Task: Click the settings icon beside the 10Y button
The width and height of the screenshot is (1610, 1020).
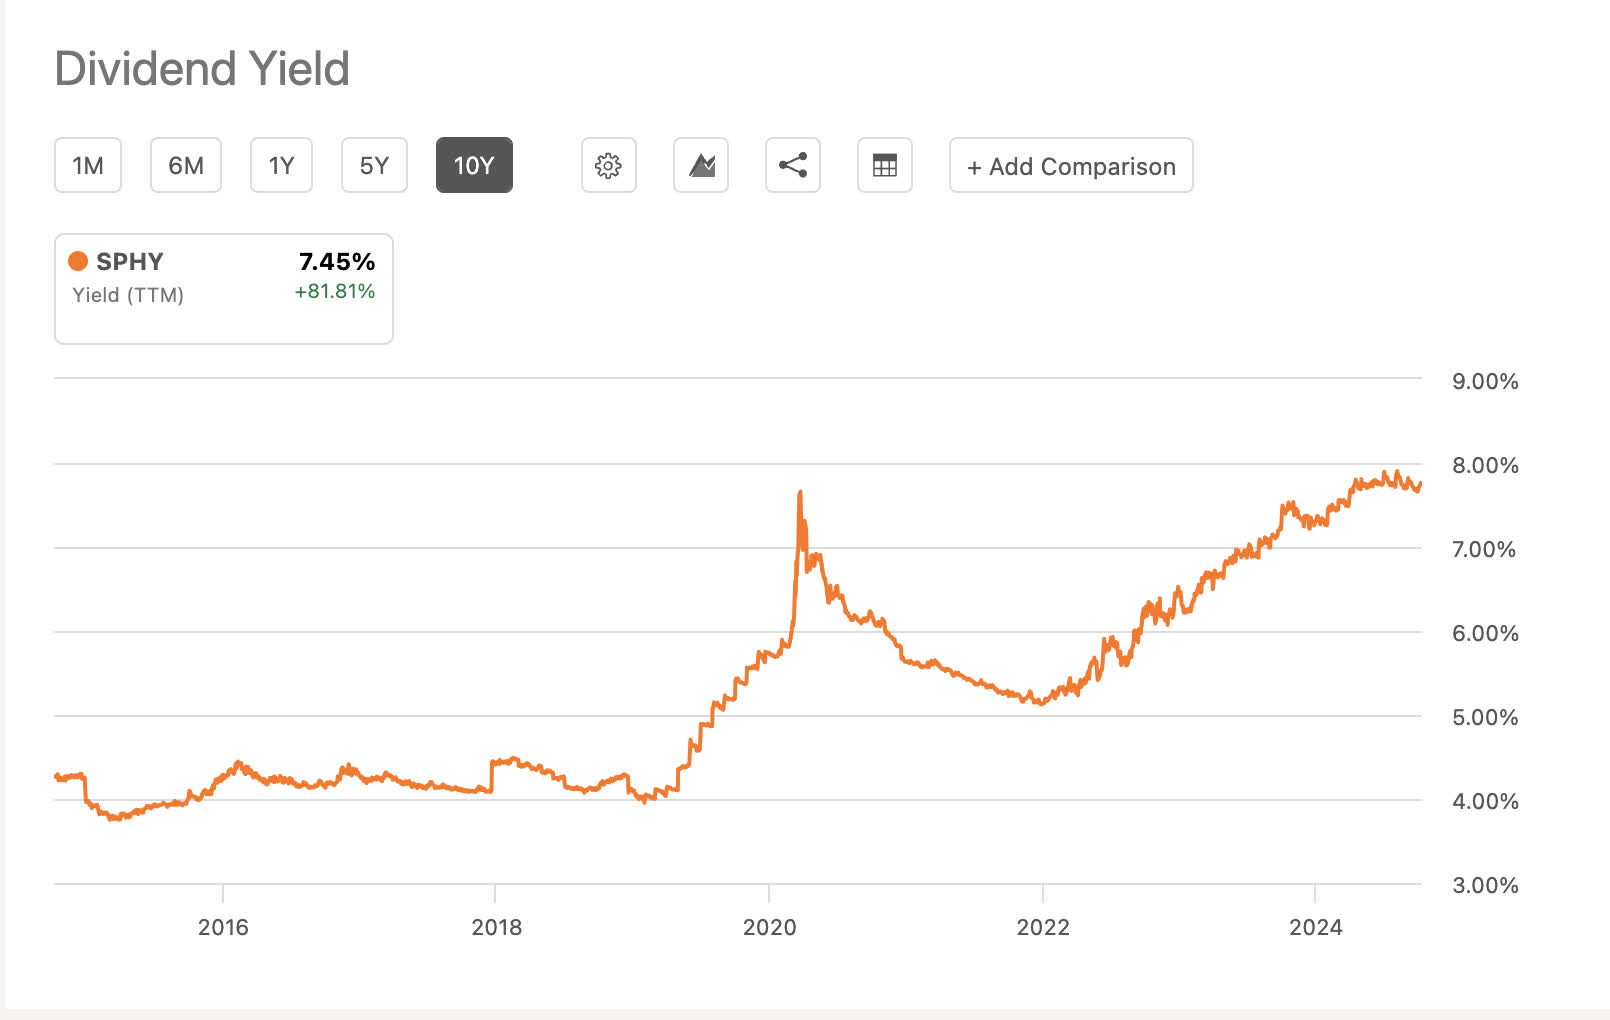Action: pyautogui.click(x=608, y=165)
